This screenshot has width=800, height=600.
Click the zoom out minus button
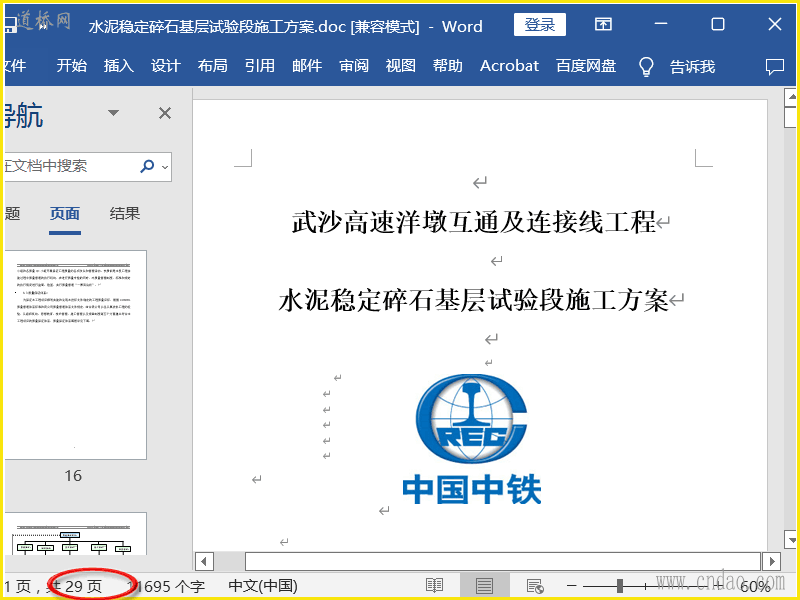click(x=572, y=586)
